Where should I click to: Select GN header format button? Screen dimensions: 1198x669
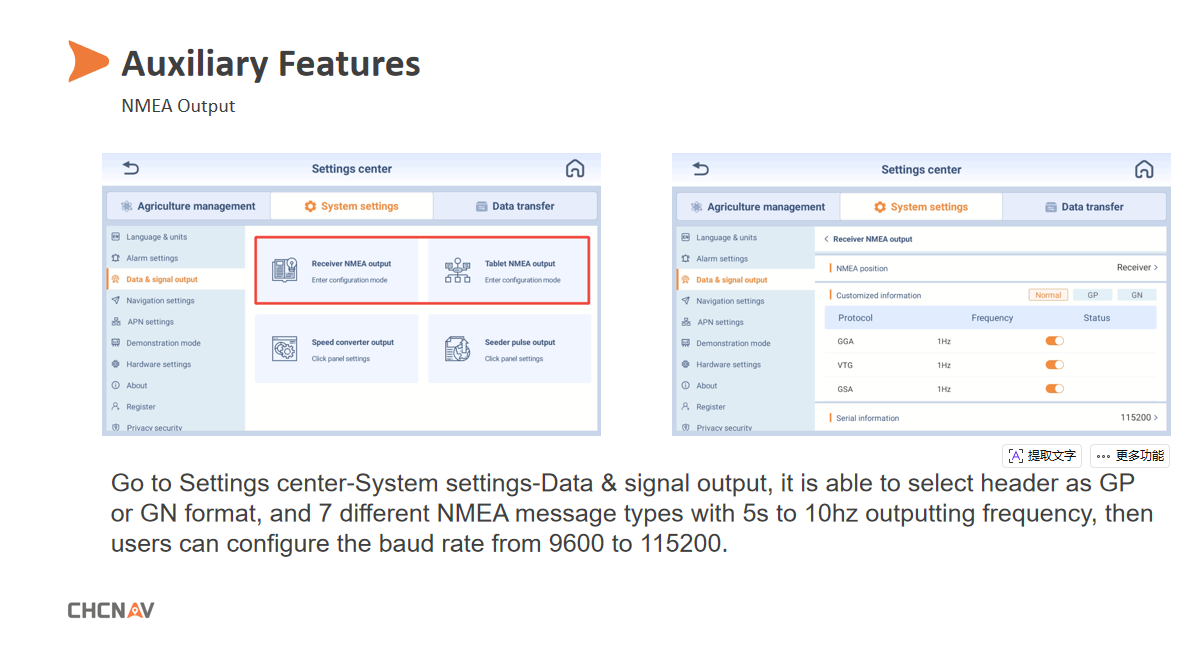(1137, 295)
